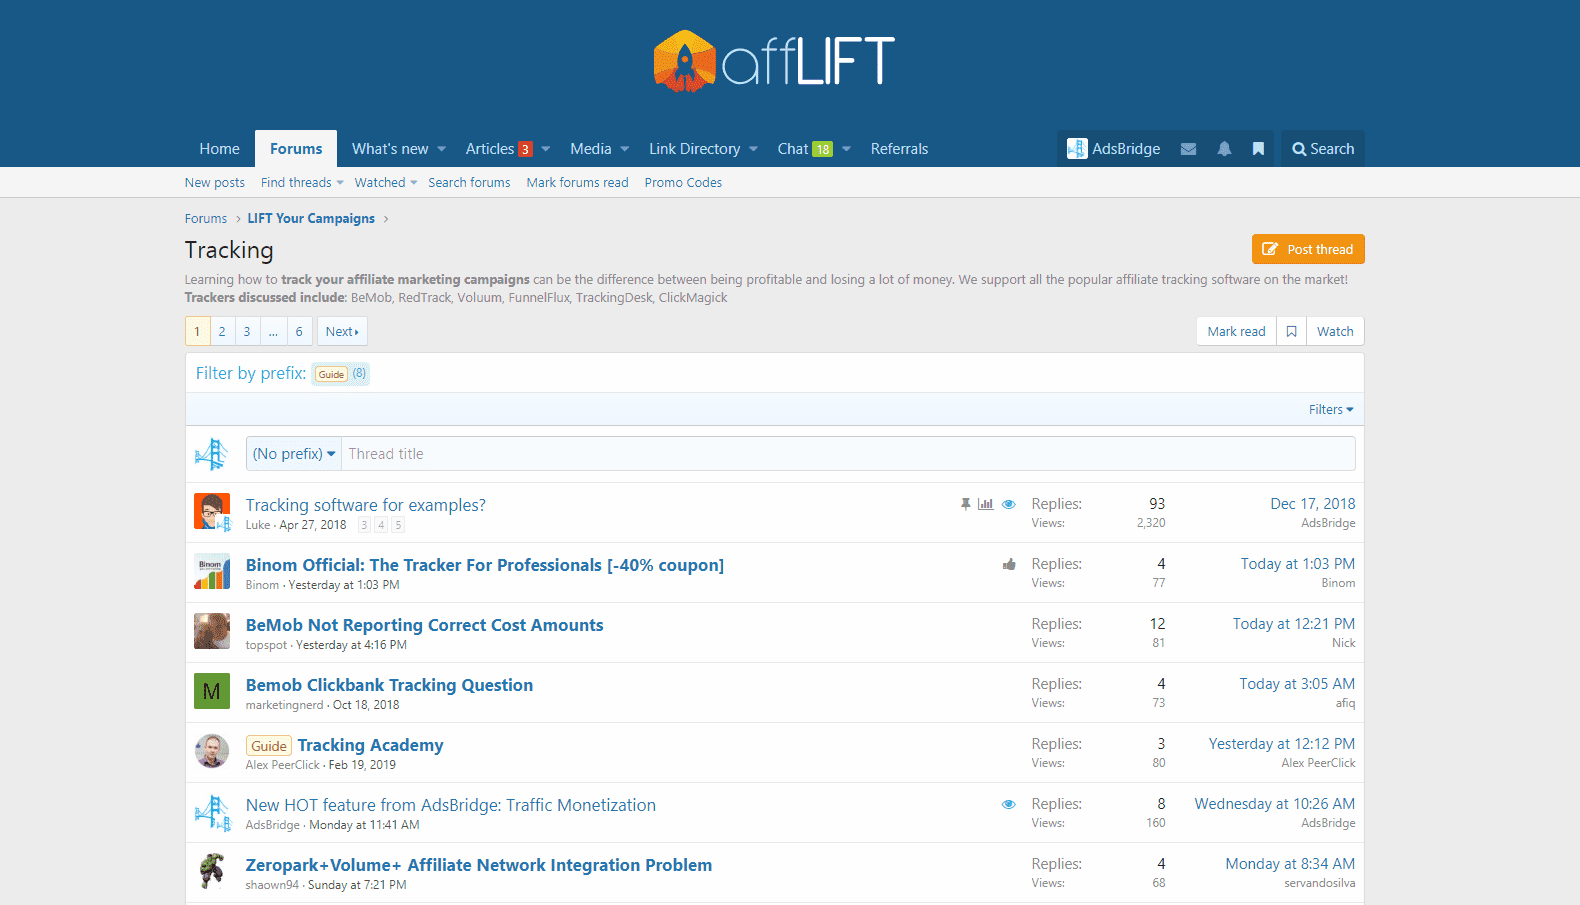
Task: Go to the Home tab
Action: [x=220, y=149]
